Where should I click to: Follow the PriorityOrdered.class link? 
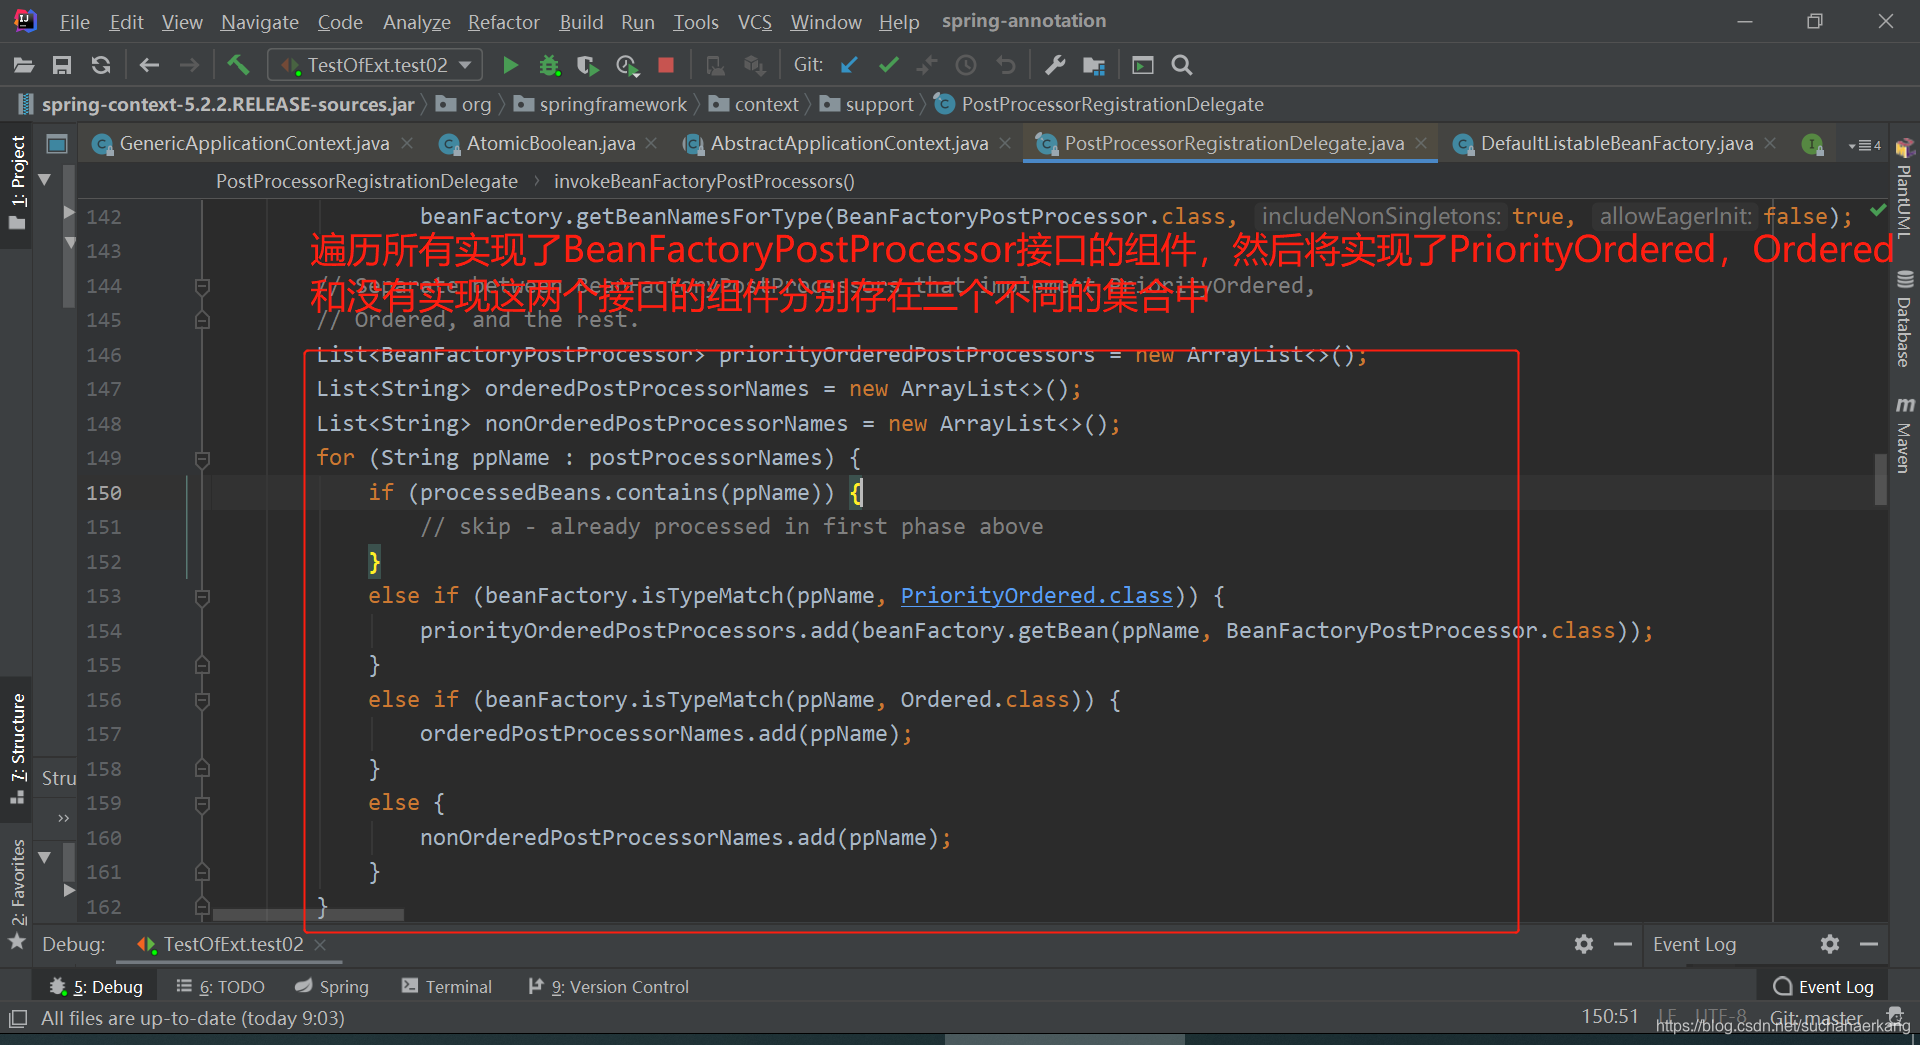pos(1036,596)
